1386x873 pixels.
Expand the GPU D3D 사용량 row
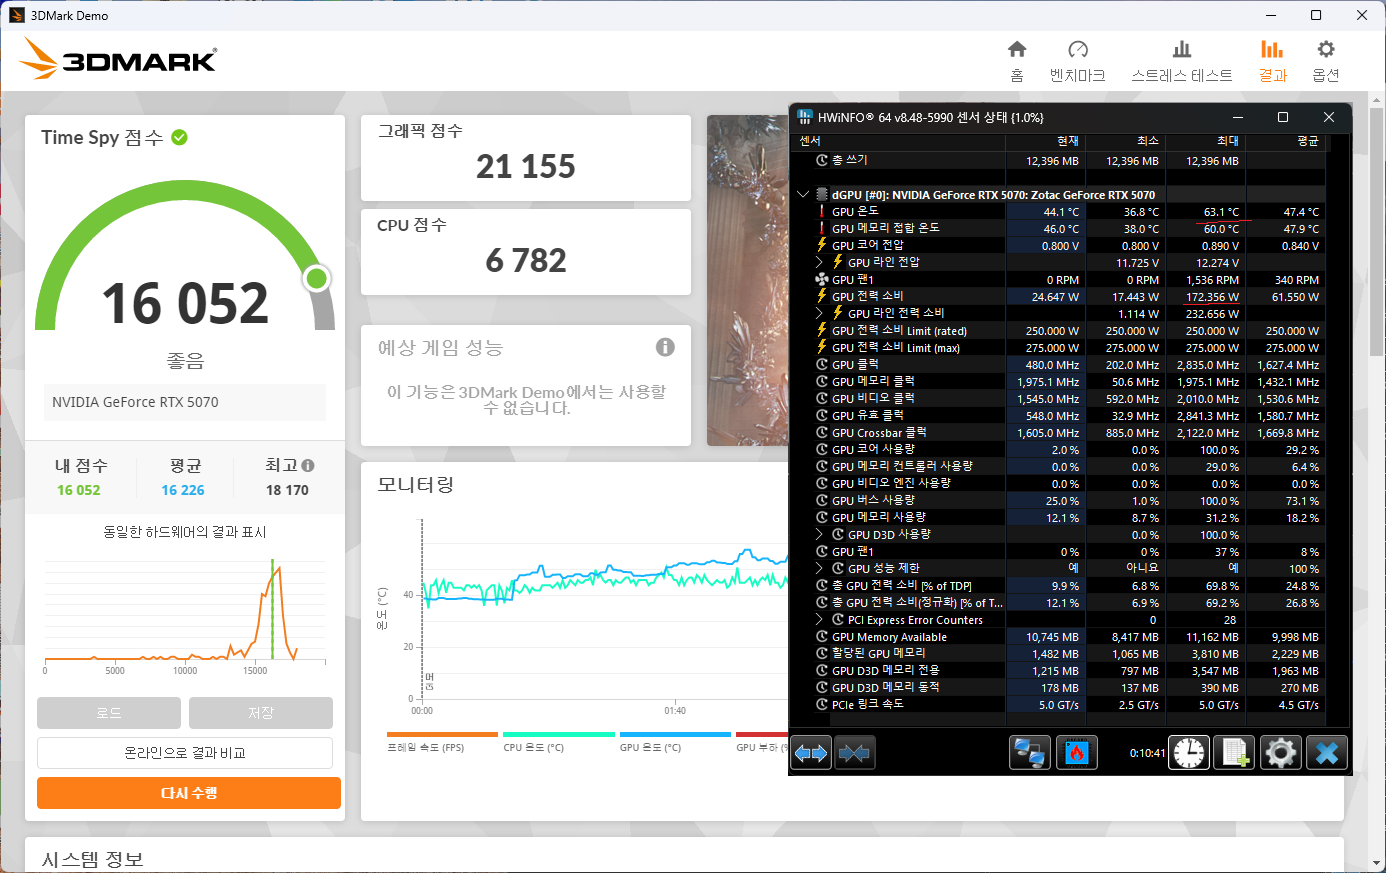coord(820,534)
